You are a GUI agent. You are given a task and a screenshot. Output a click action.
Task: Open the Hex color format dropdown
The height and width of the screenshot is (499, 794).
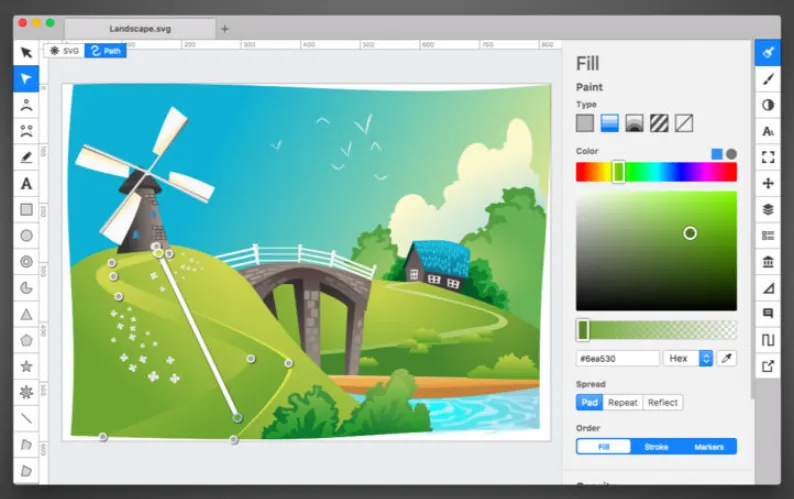pos(688,358)
